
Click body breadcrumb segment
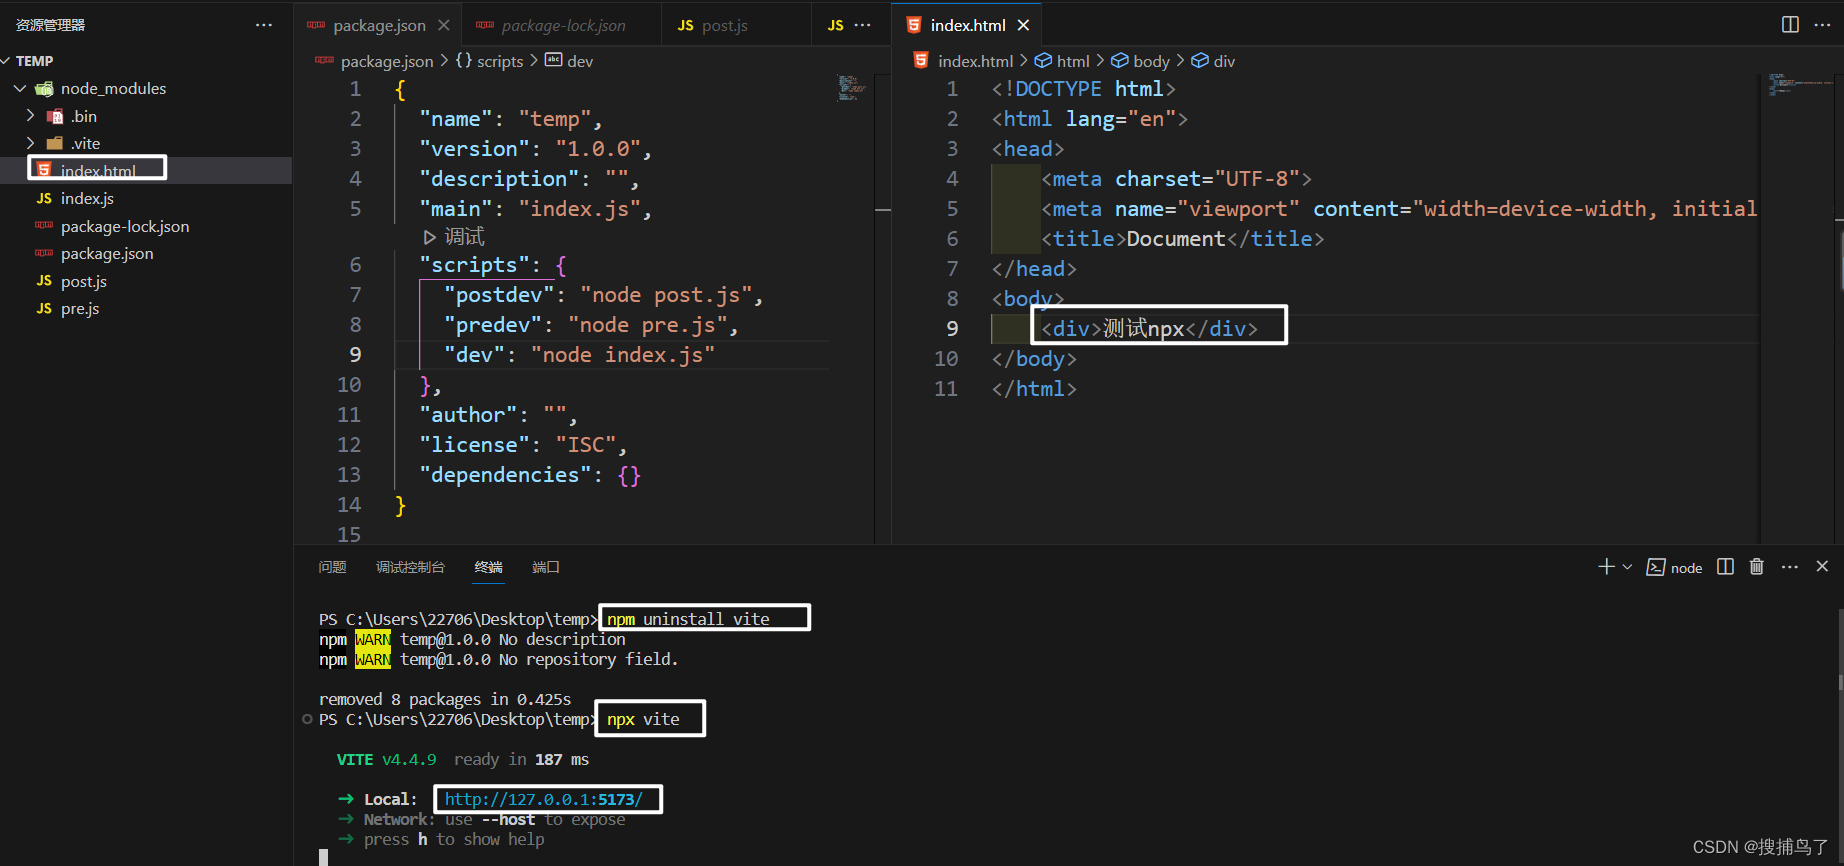coord(1140,61)
